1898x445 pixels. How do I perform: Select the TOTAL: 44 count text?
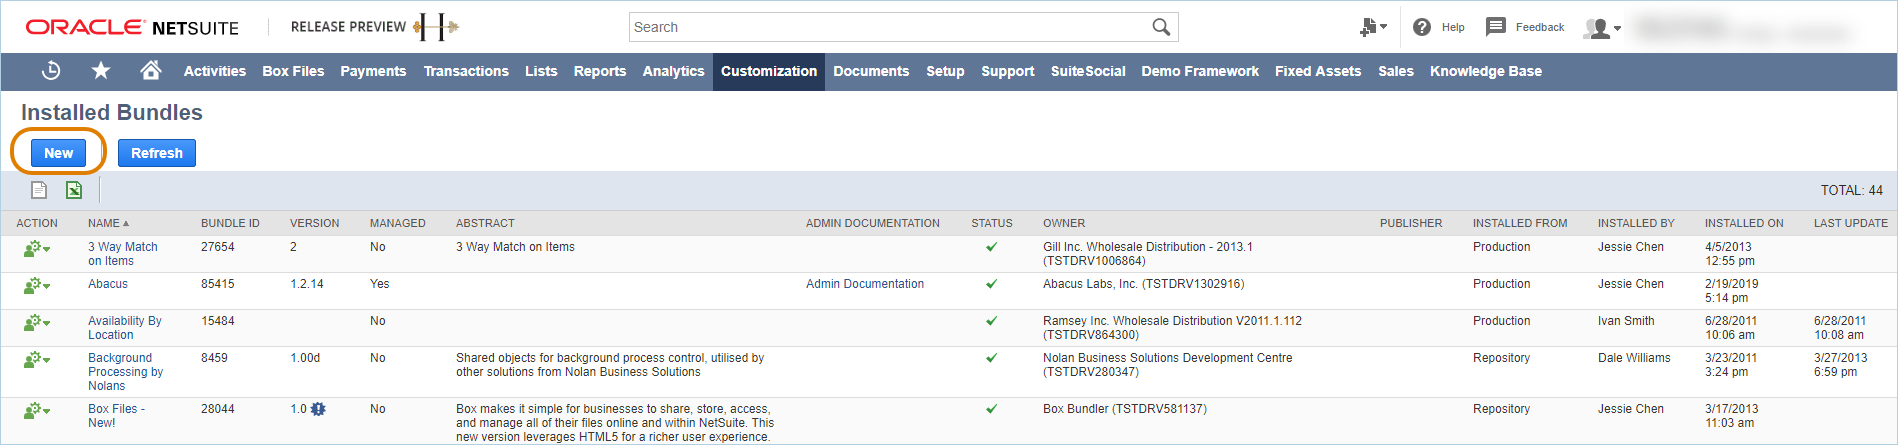(1851, 190)
